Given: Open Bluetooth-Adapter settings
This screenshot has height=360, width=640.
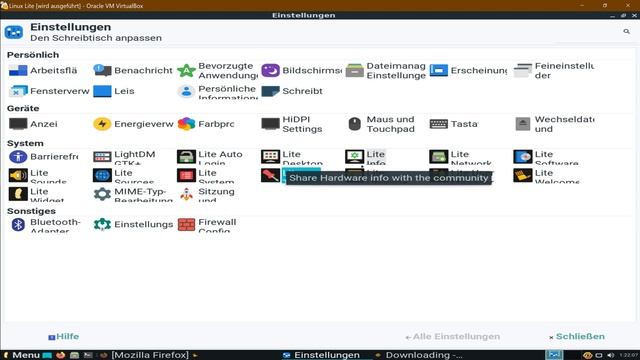Looking at the screenshot, I should pos(45,224).
